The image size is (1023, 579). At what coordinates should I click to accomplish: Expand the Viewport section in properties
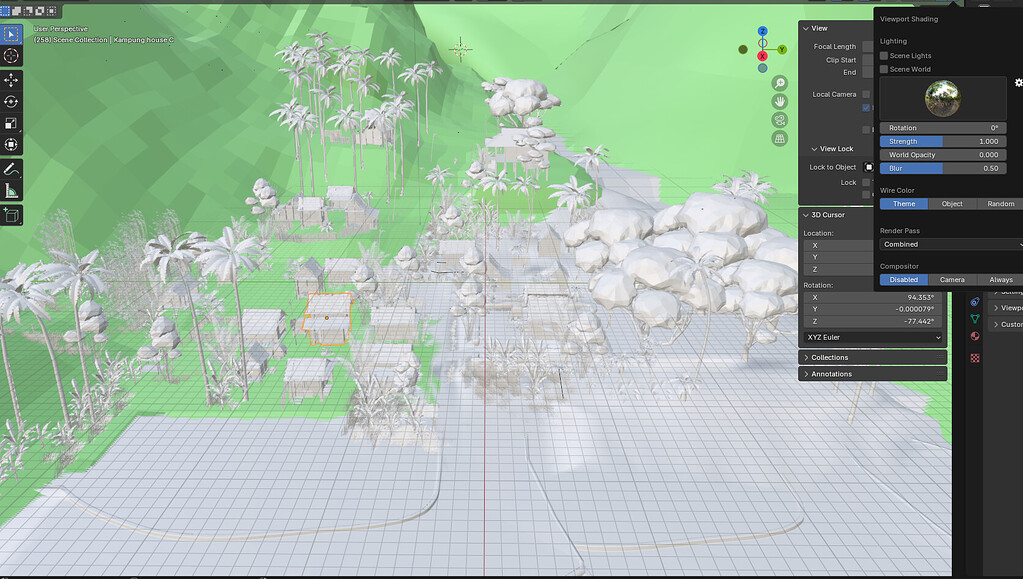point(1005,307)
